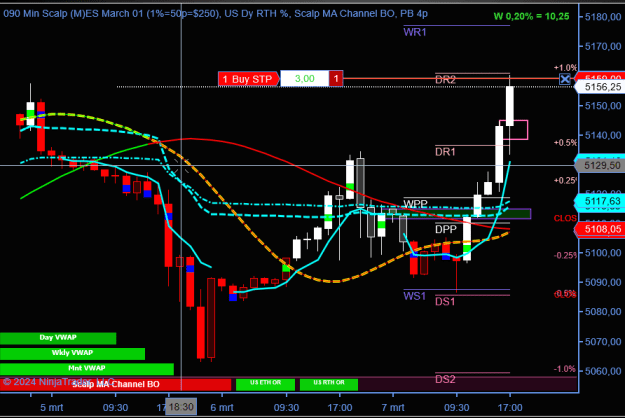This screenshot has width=625, height=418.
Task: Click the WPP pivot label
Action: (x=415, y=204)
